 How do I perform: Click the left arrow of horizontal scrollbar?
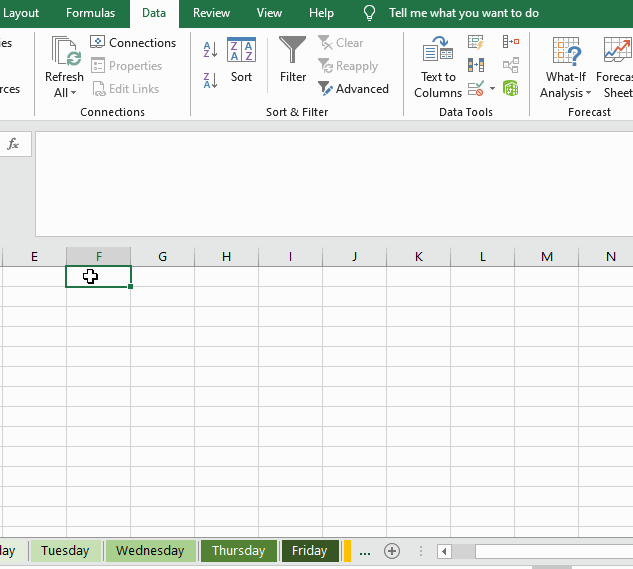(444, 551)
